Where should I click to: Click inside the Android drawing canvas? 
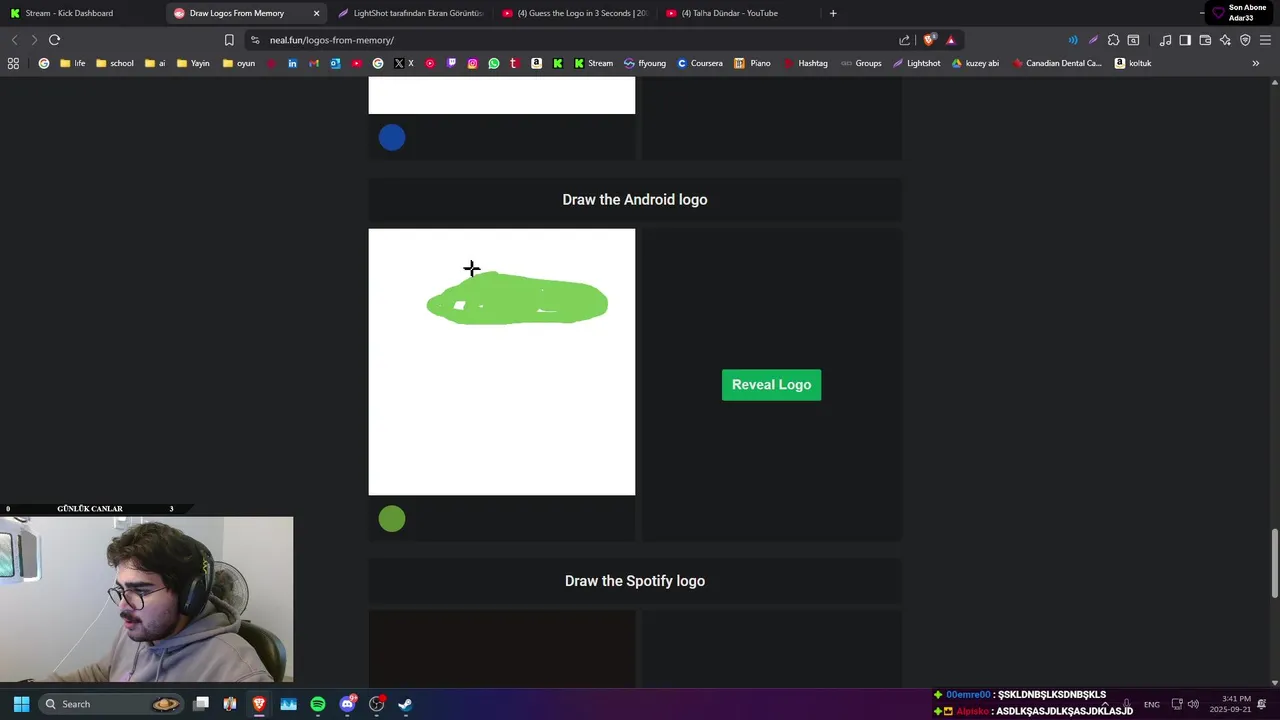point(501,362)
